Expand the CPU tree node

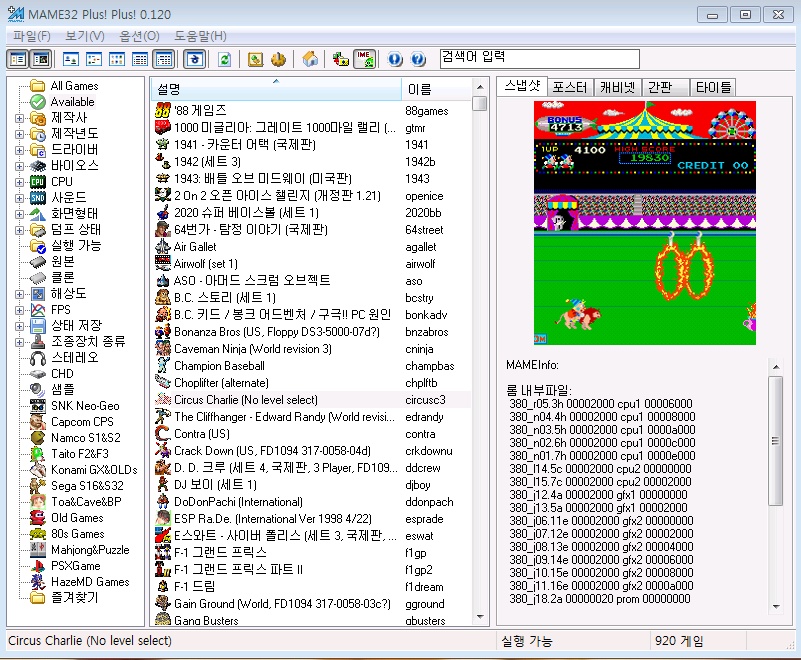click(19, 182)
